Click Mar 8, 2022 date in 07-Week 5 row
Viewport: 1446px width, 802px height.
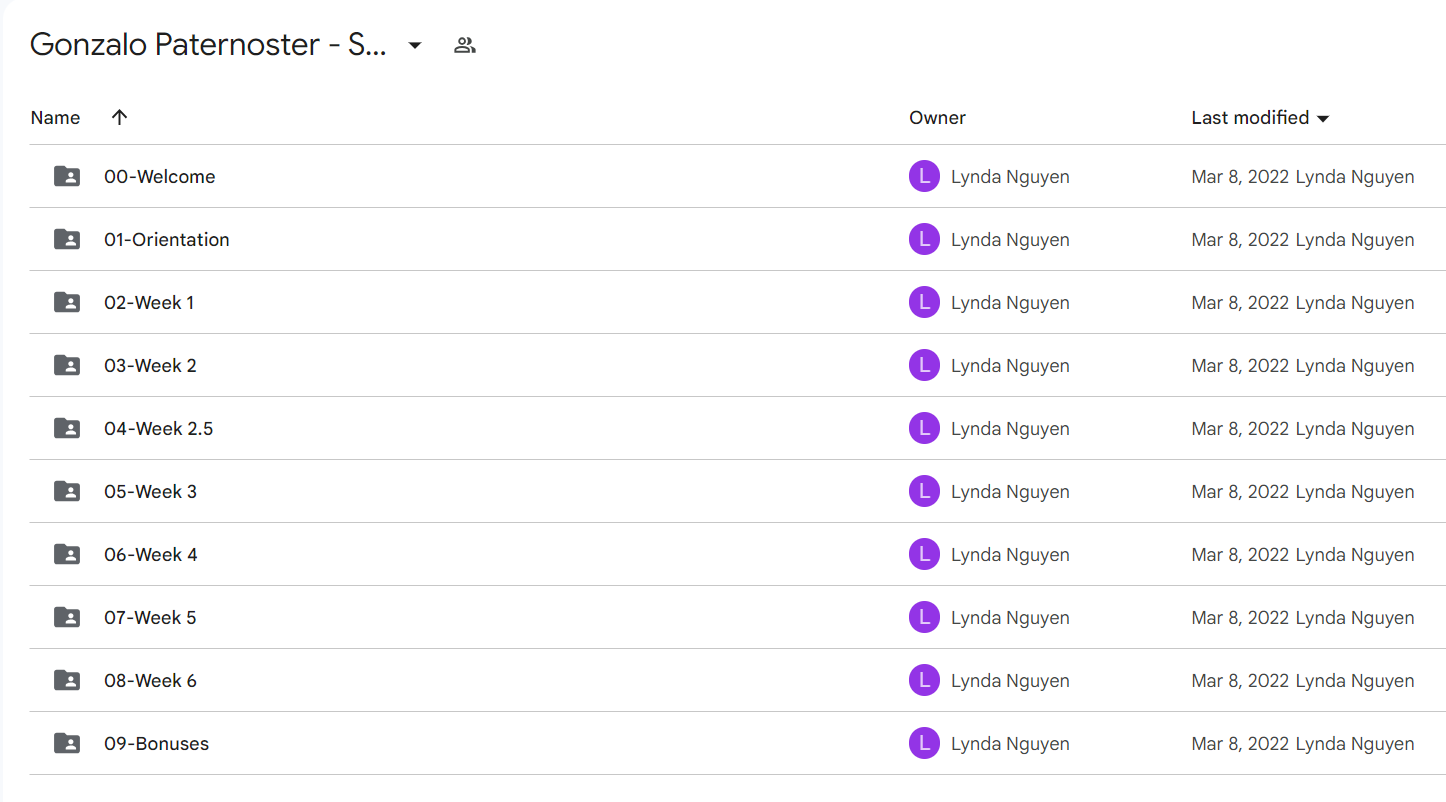coord(1240,618)
